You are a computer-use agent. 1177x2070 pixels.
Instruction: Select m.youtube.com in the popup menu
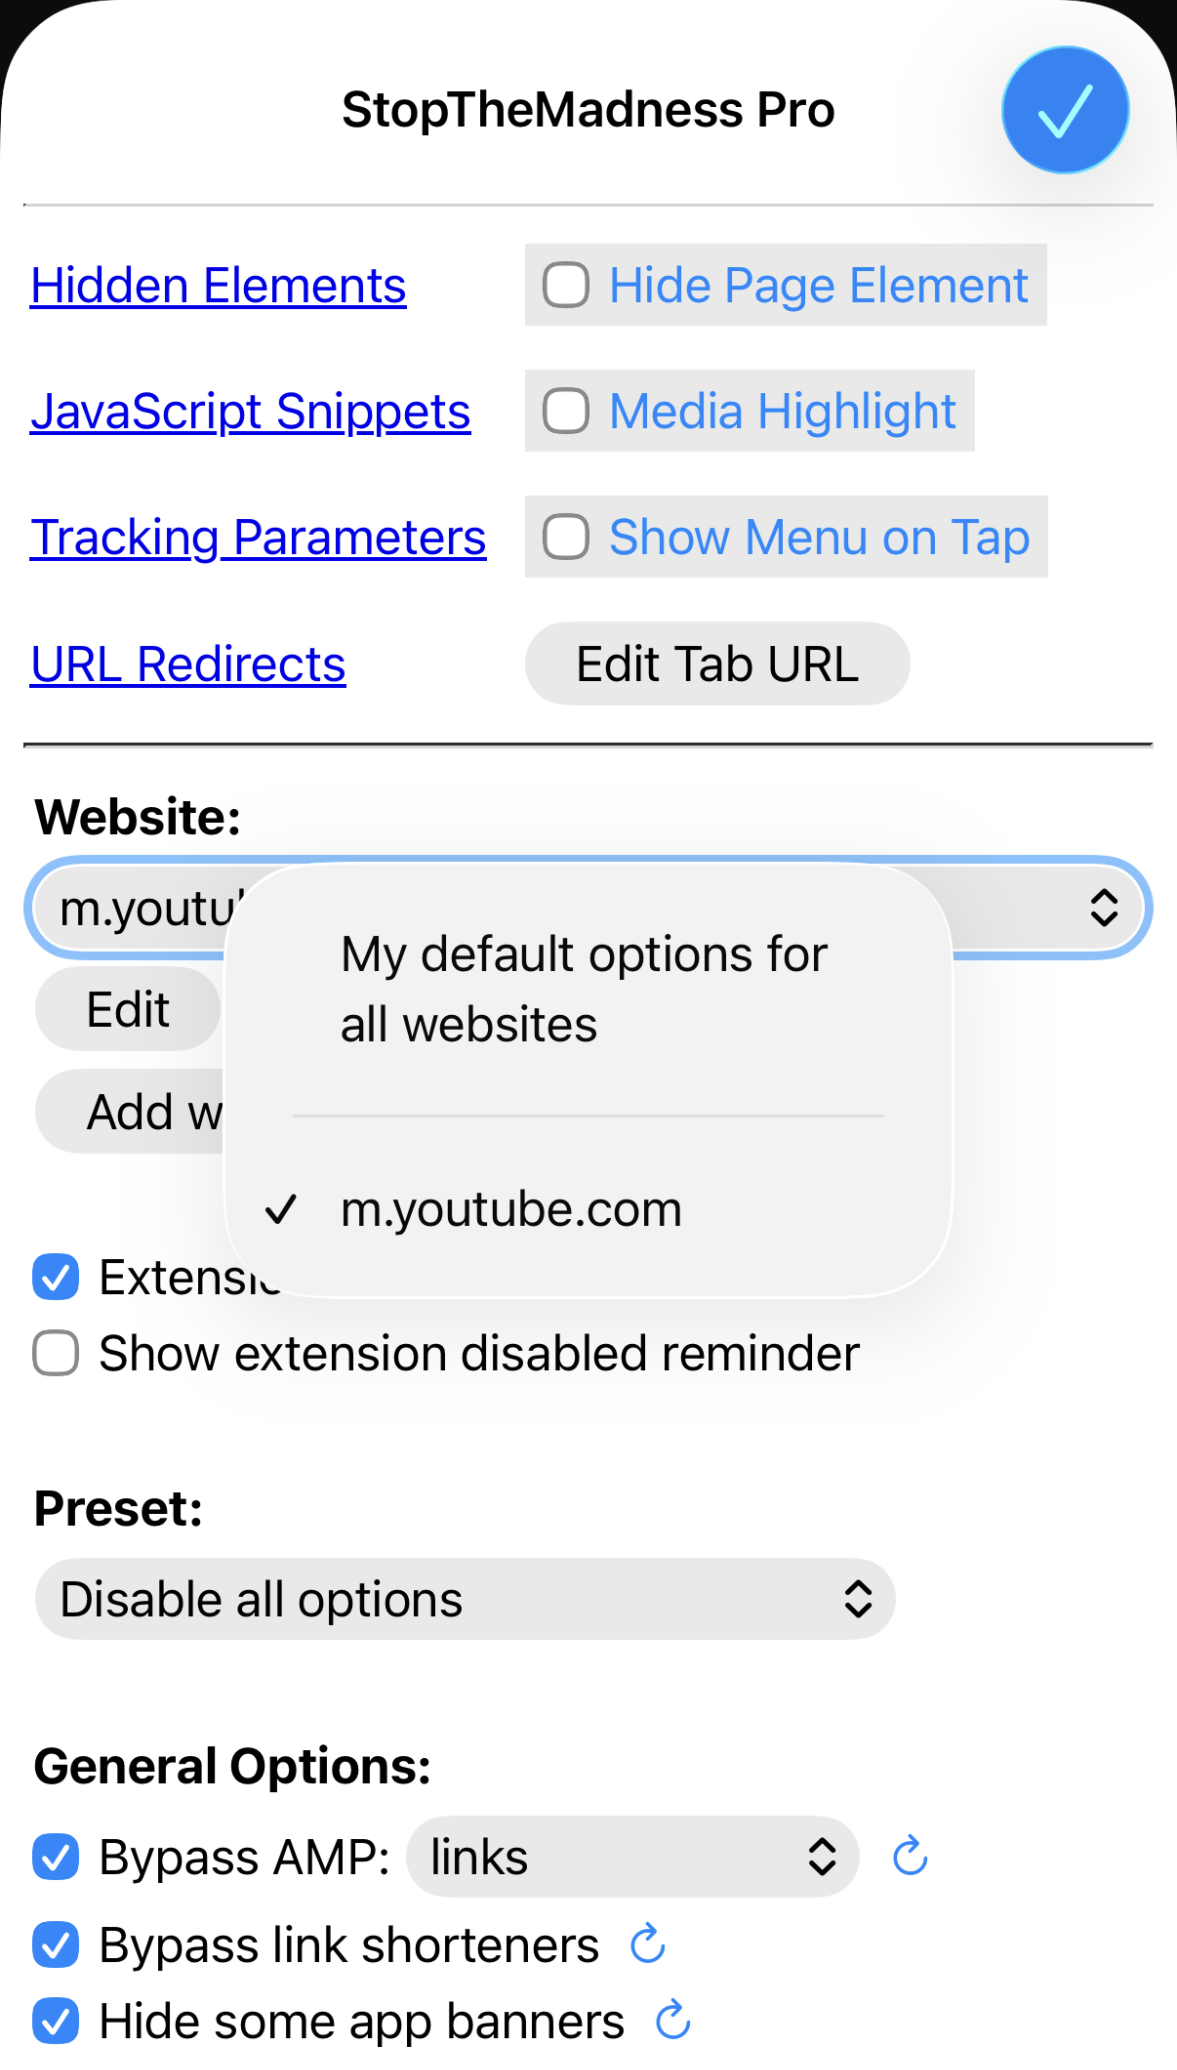511,1209
